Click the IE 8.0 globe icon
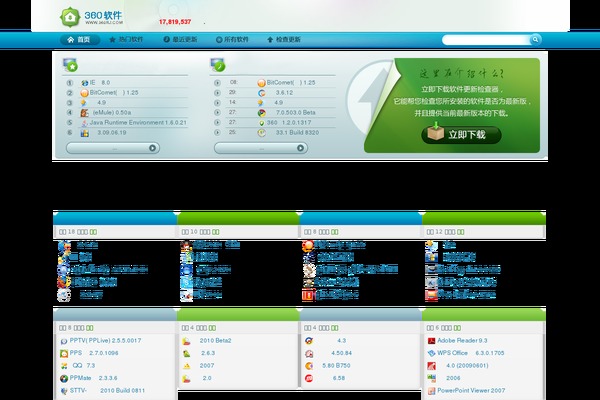The height and width of the screenshot is (400, 600). point(85,83)
